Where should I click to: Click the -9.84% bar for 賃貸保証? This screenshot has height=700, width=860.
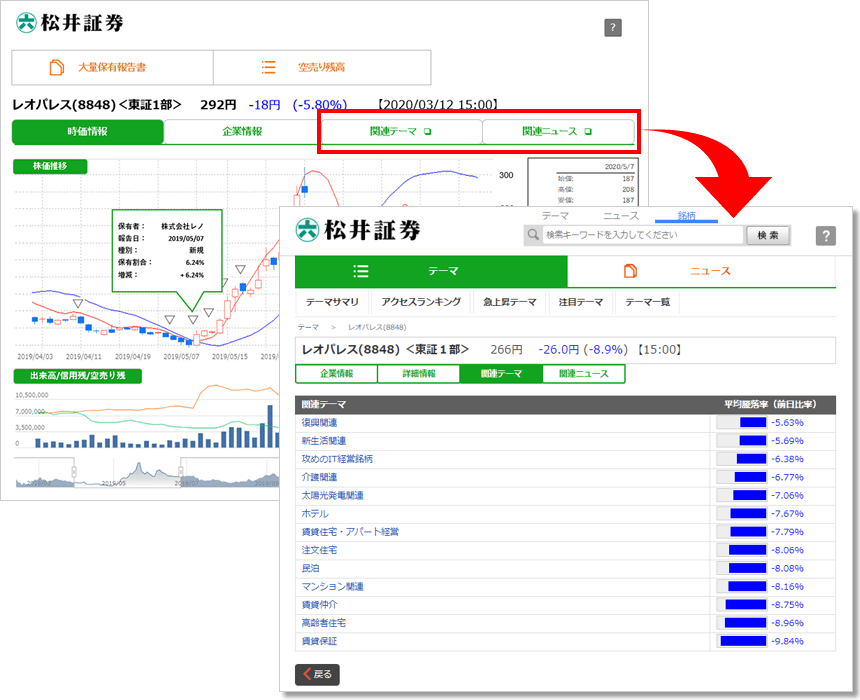pos(743,641)
